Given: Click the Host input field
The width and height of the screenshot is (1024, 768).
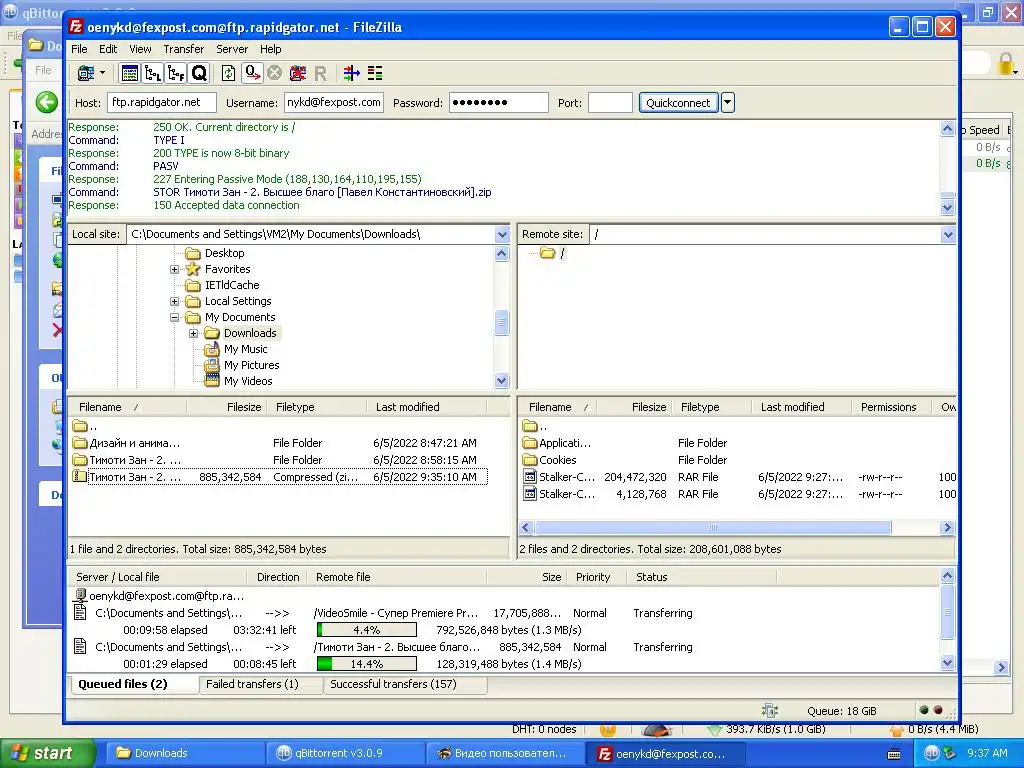Looking at the screenshot, I should (x=161, y=103).
